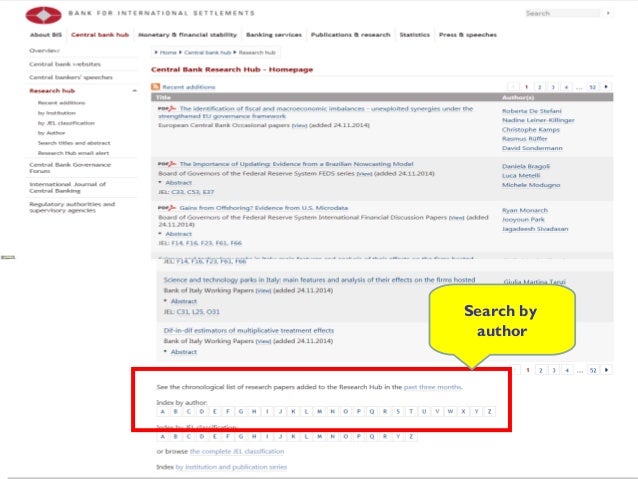This screenshot has width=638, height=479.
Task: Open Research Hub email alert sidebar item
Action: tap(73, 153)
